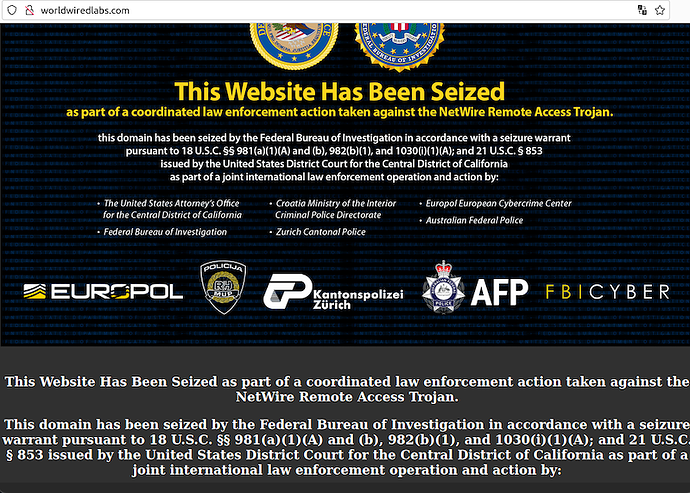
Task: Click the Zurich Cantonal Police list item
Action: [320, 232]
